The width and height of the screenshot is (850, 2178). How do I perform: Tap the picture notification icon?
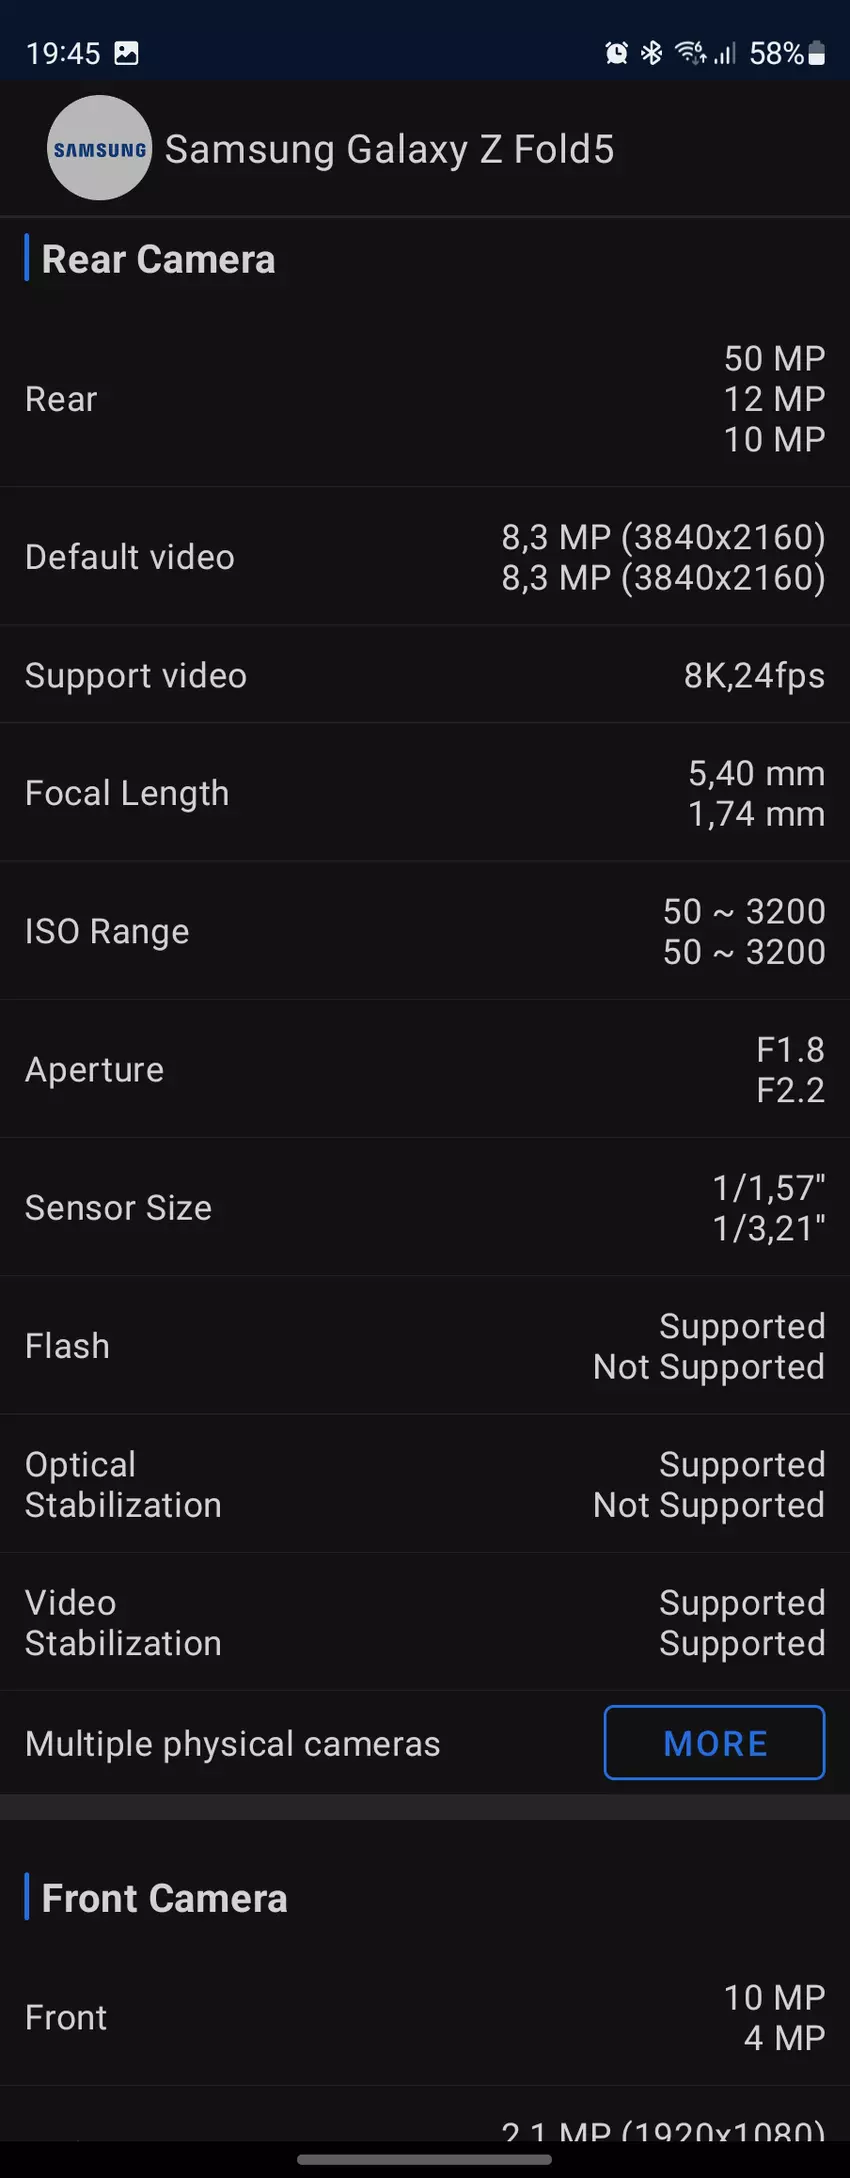tap(127, 53)
